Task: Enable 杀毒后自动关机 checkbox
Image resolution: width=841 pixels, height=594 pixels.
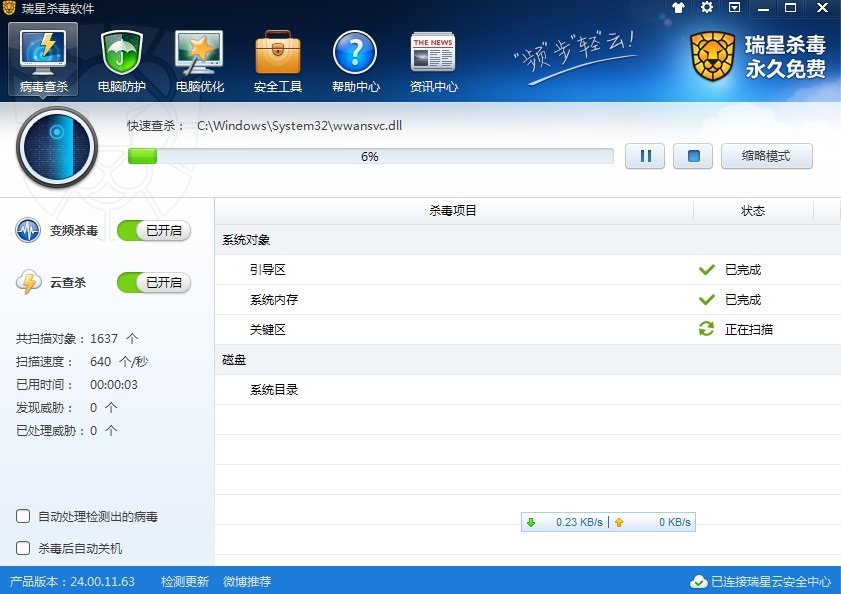Action: pos(23,548)
